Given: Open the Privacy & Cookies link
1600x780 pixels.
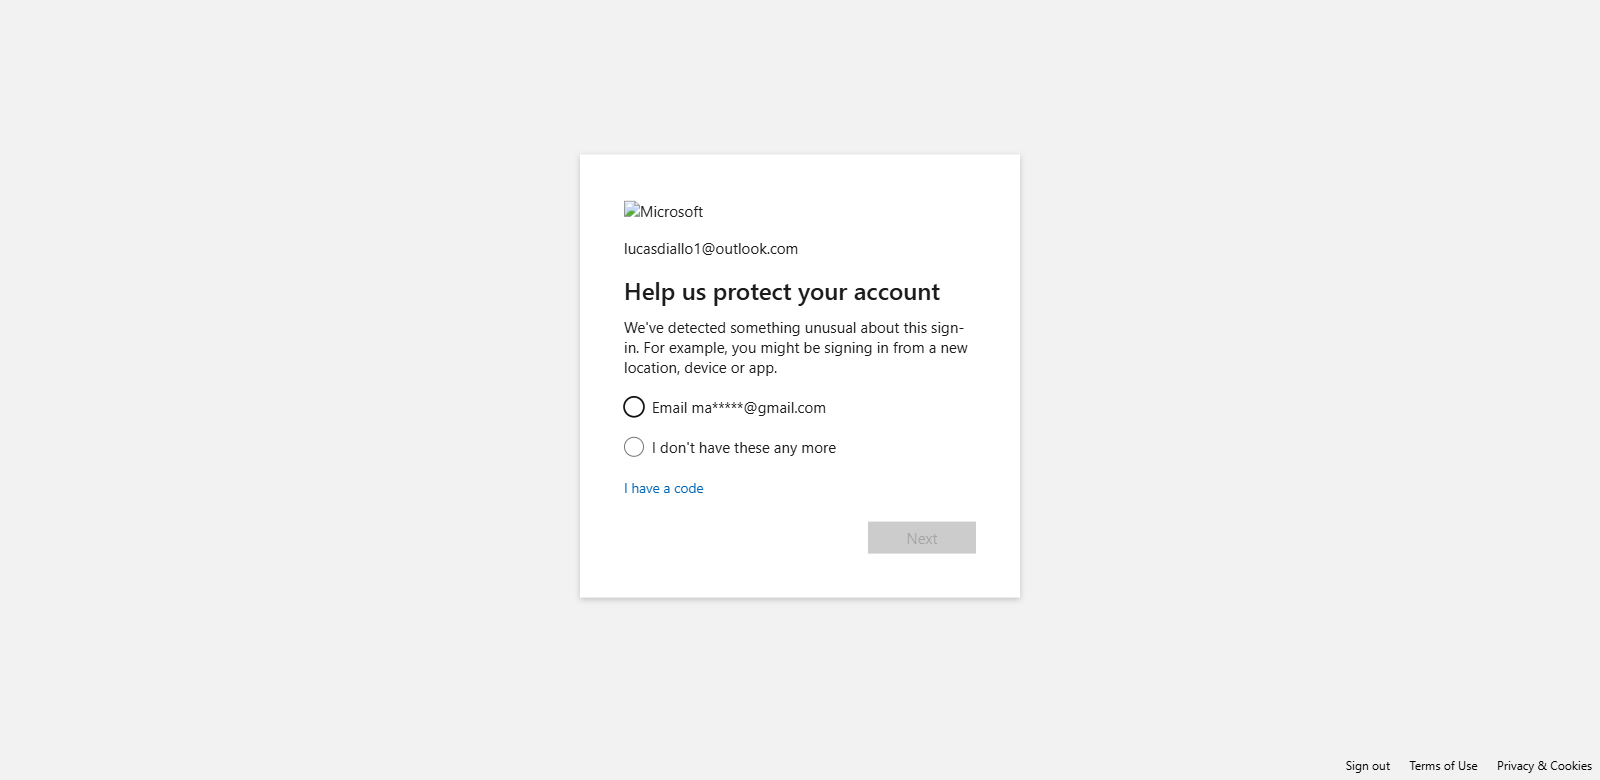Looking at the screenshot, I should click(1544, 766).
